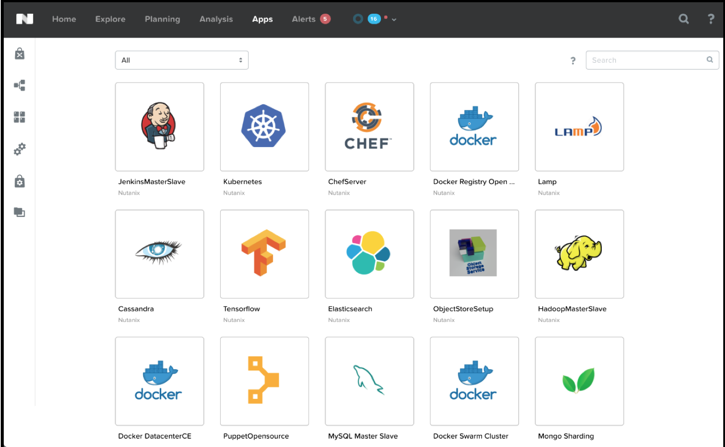Open the Alerts tab
The image size is (725, 447).
303,19
